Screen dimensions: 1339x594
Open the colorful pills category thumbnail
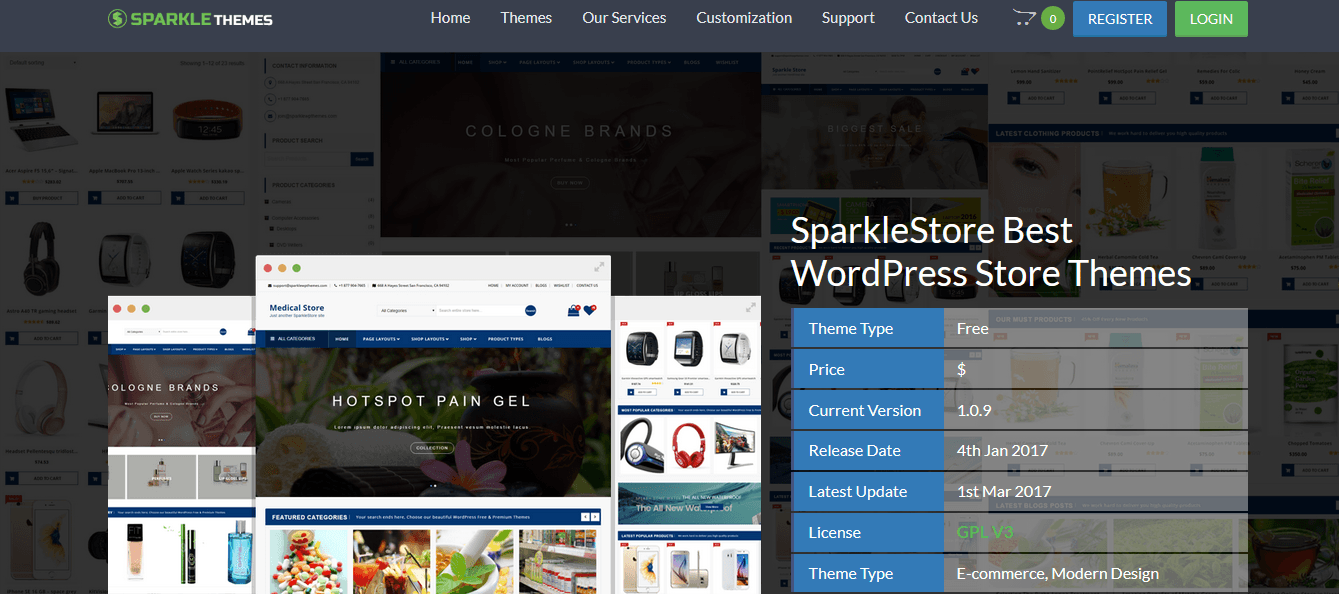[306, 561]
